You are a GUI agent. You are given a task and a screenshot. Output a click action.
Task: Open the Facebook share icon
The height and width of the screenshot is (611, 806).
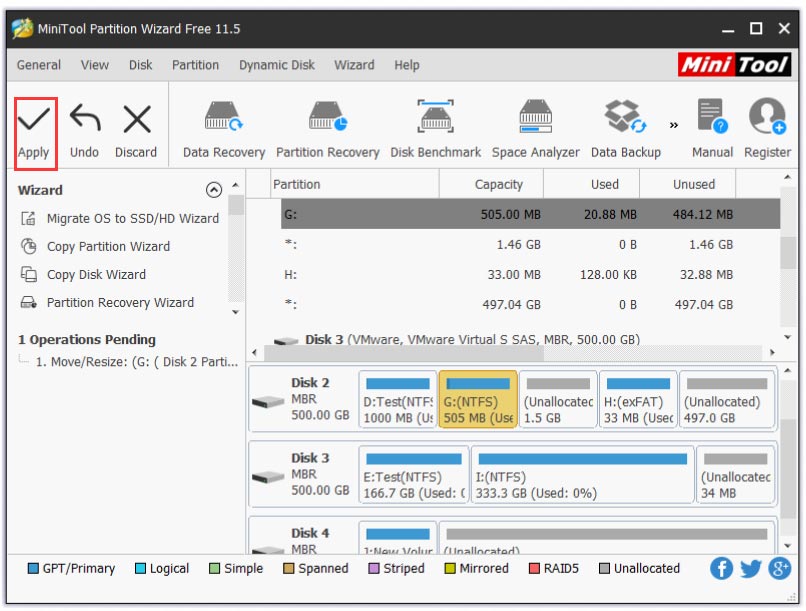721,569
